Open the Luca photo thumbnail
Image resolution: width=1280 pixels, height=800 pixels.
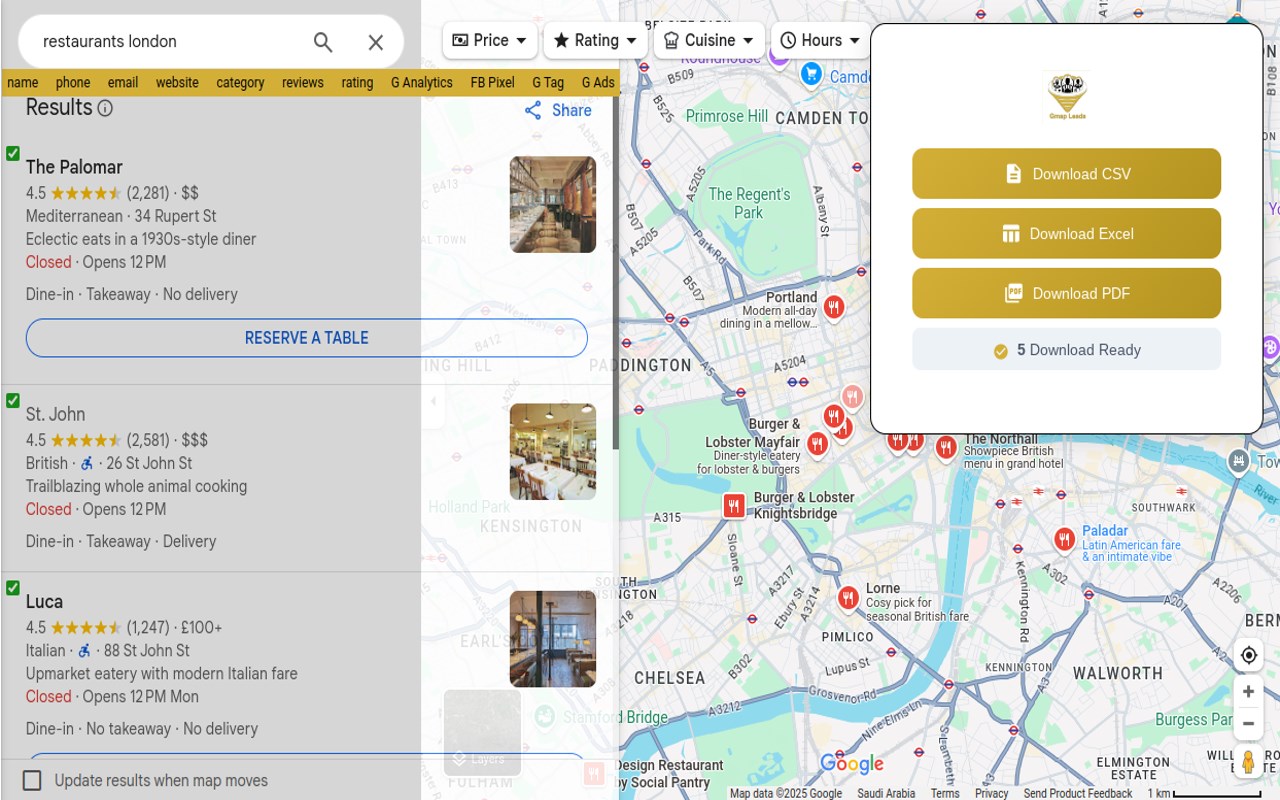click(x=553, y=639)
